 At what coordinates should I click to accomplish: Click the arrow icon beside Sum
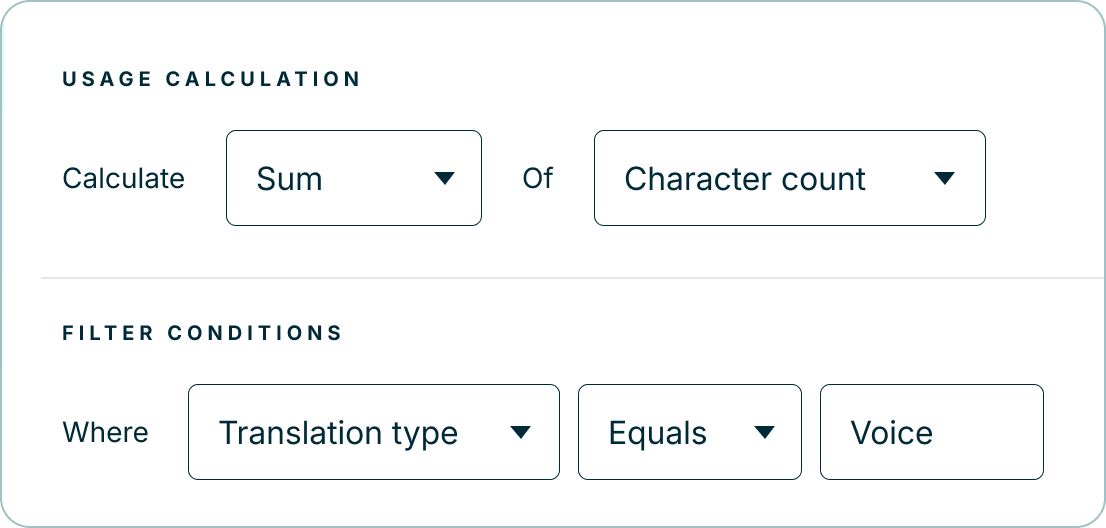(445, 178)
